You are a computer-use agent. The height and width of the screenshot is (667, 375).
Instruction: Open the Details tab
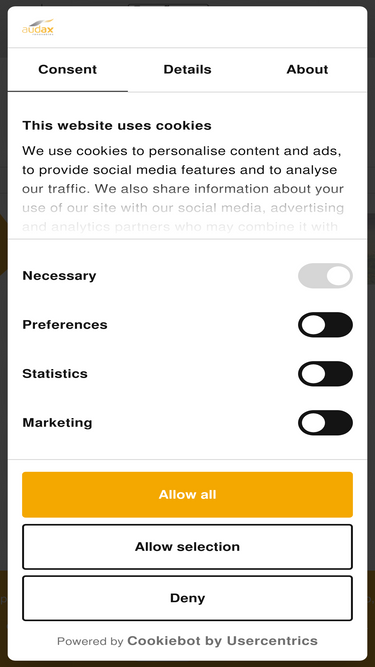[188, 70]
